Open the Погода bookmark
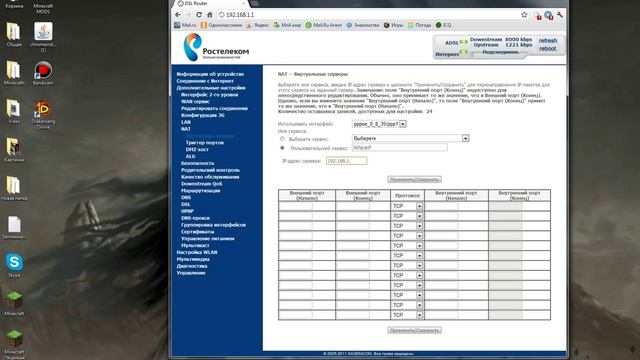640x360 pixels. tap(419, 25)
